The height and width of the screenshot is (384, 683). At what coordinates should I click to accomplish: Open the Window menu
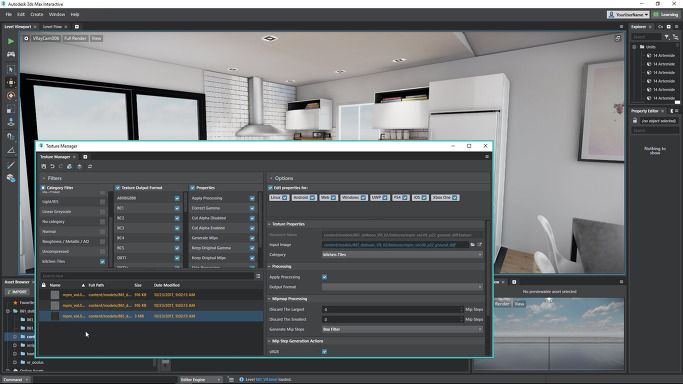(57, 14)
